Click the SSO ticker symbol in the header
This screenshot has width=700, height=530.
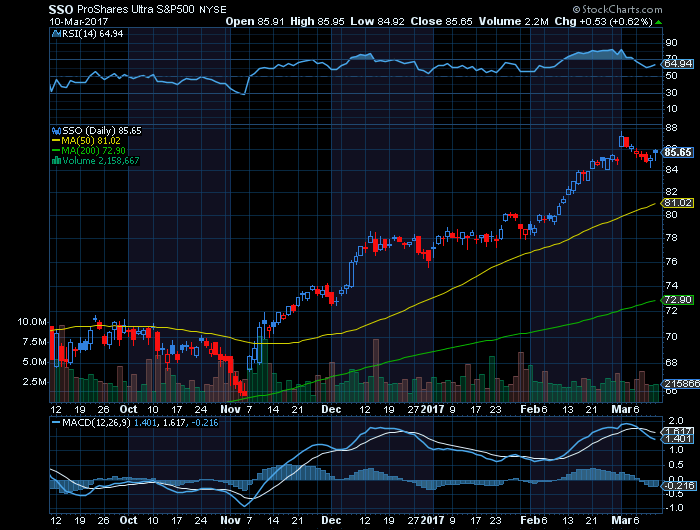(61, 9)
